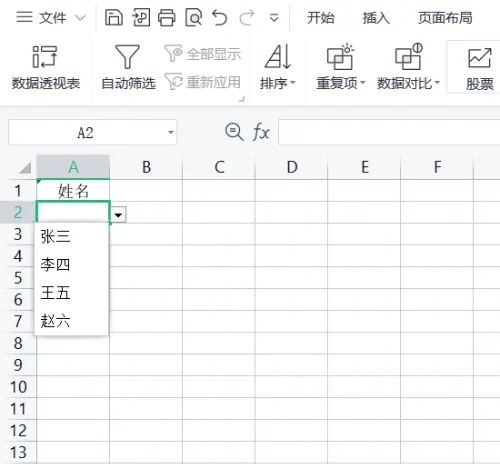Open print preview icon
This screenshot has height=464, width=500.
click(x=194, y=17)
